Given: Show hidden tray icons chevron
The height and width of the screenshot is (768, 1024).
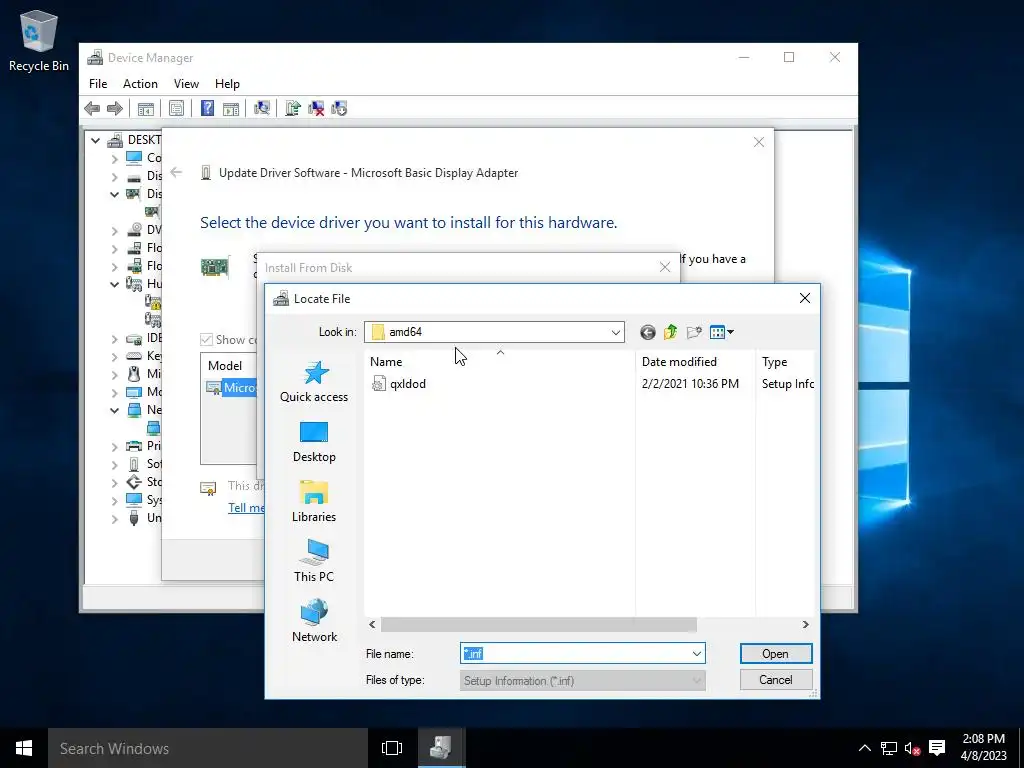Looking at the screenshot, I should click(865, 748).
